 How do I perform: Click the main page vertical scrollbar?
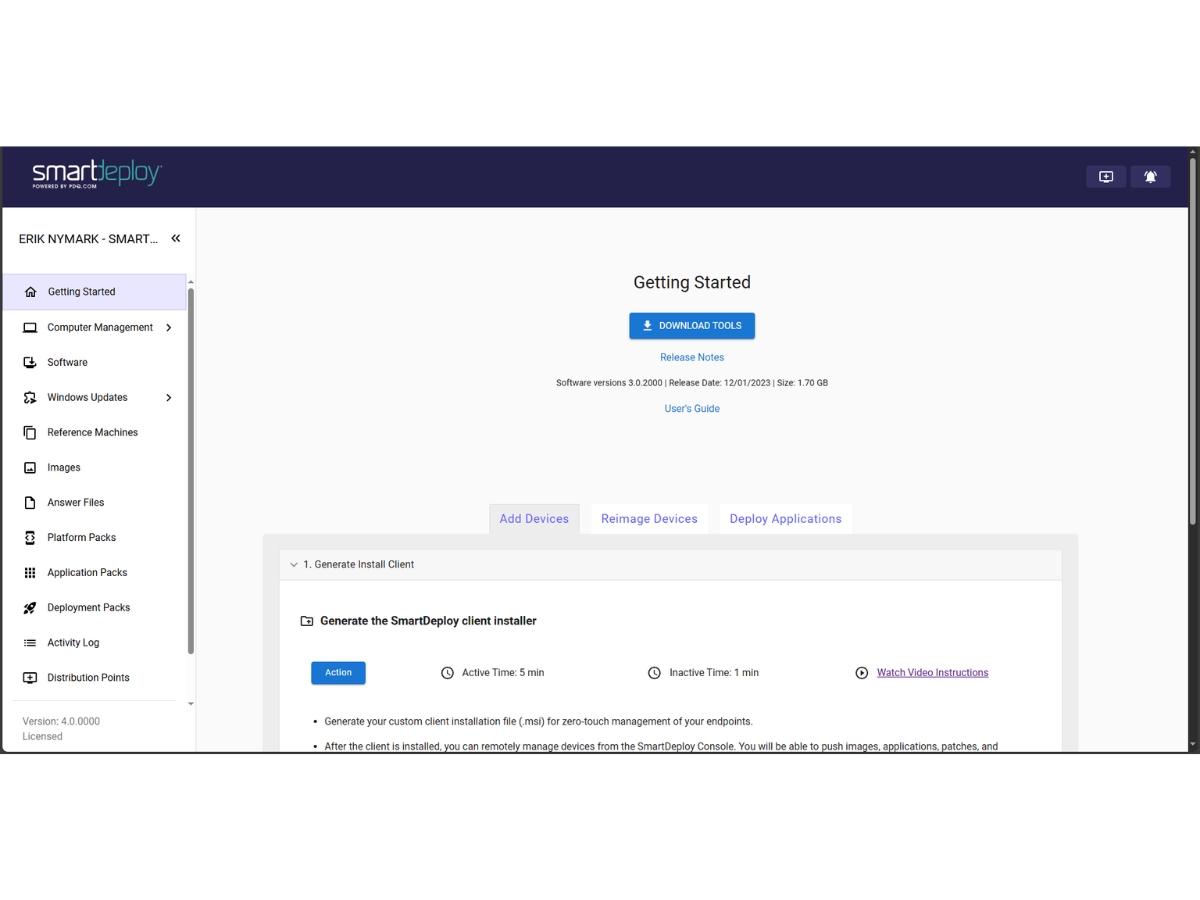pos(1192,340)
